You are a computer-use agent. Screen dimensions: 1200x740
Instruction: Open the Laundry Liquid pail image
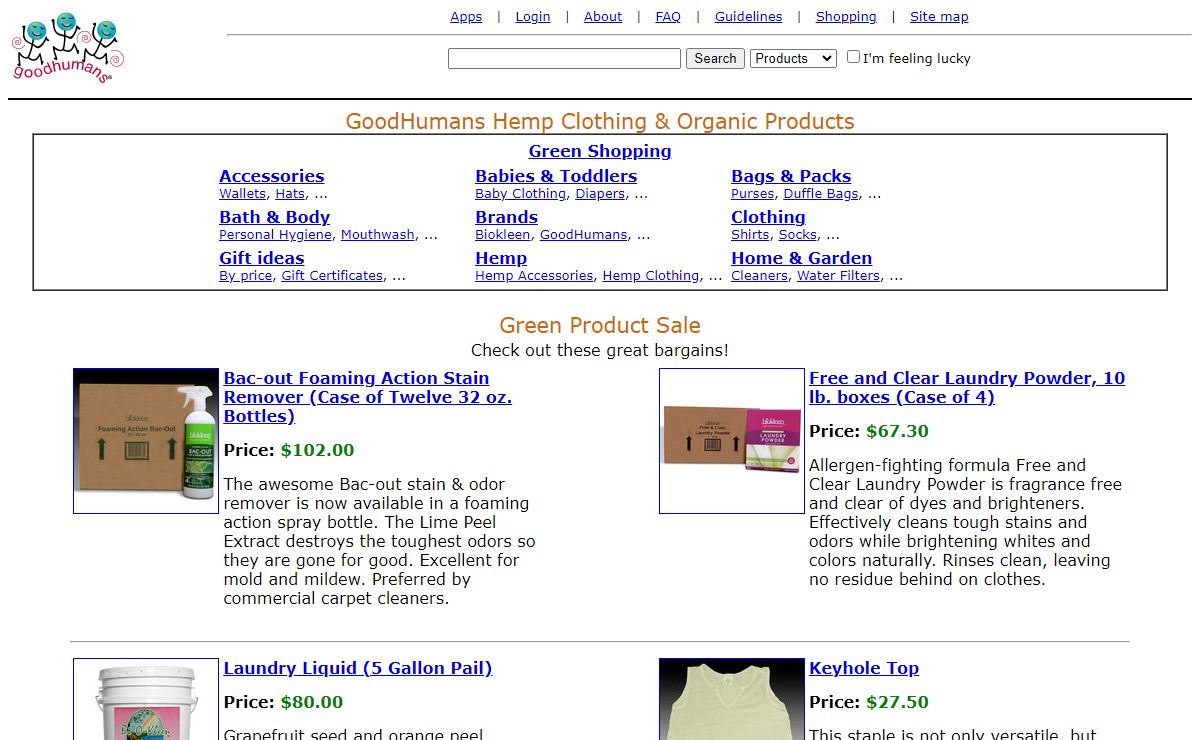146,699
